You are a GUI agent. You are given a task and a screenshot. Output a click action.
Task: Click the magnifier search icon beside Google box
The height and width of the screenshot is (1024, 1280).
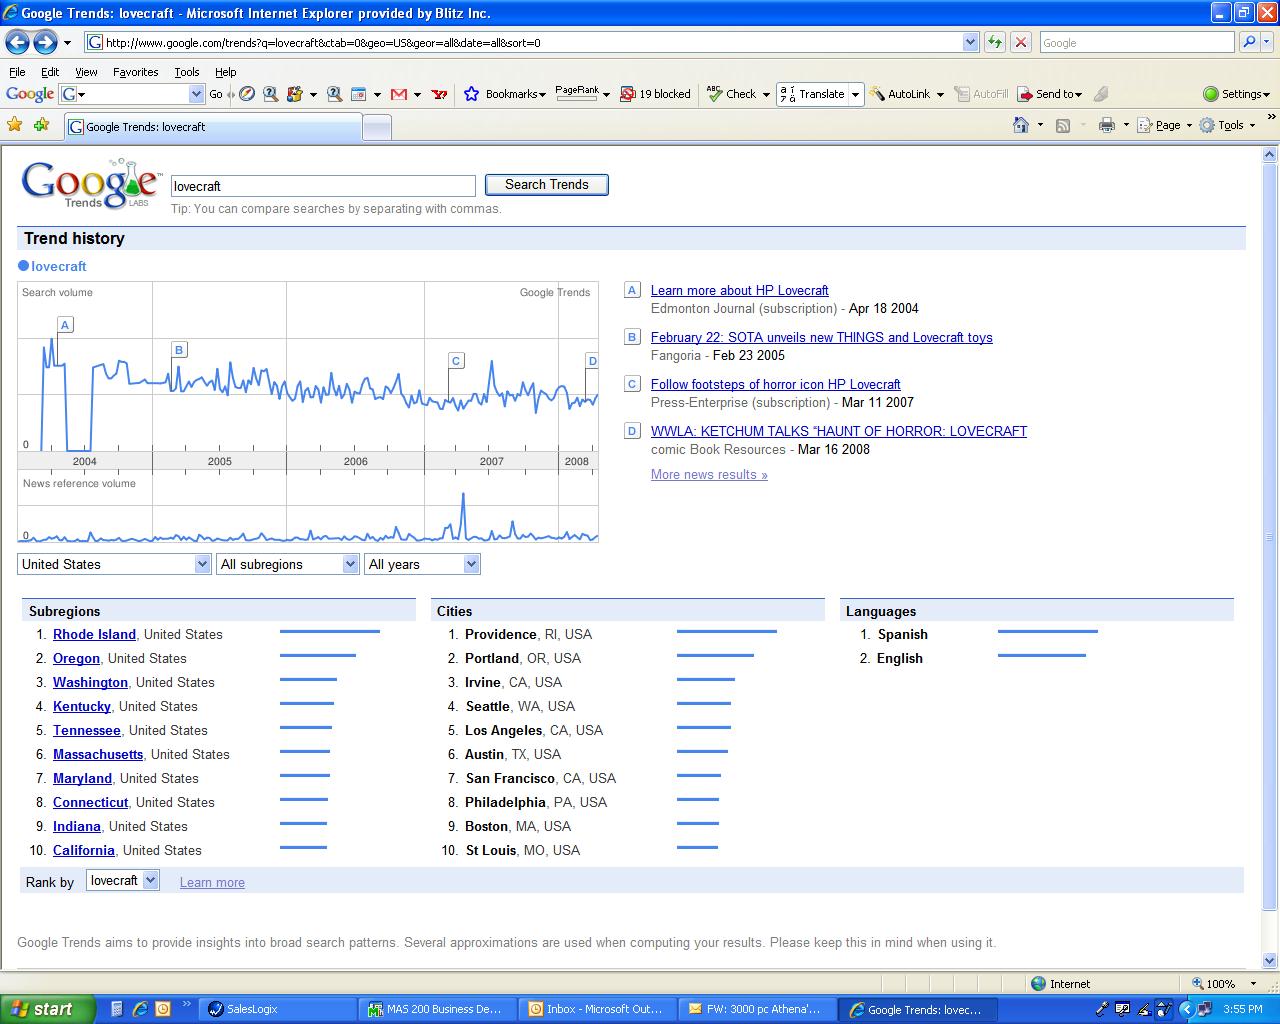click(x=1249, y=42)
